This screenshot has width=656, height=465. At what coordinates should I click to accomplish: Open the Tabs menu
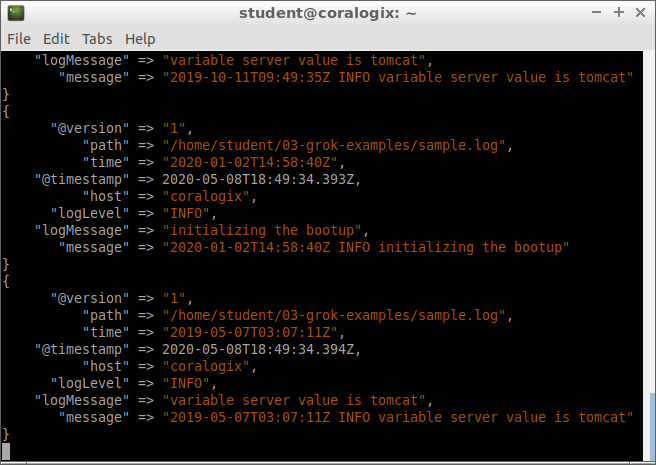pyautogui.click(x=97, y=39)
